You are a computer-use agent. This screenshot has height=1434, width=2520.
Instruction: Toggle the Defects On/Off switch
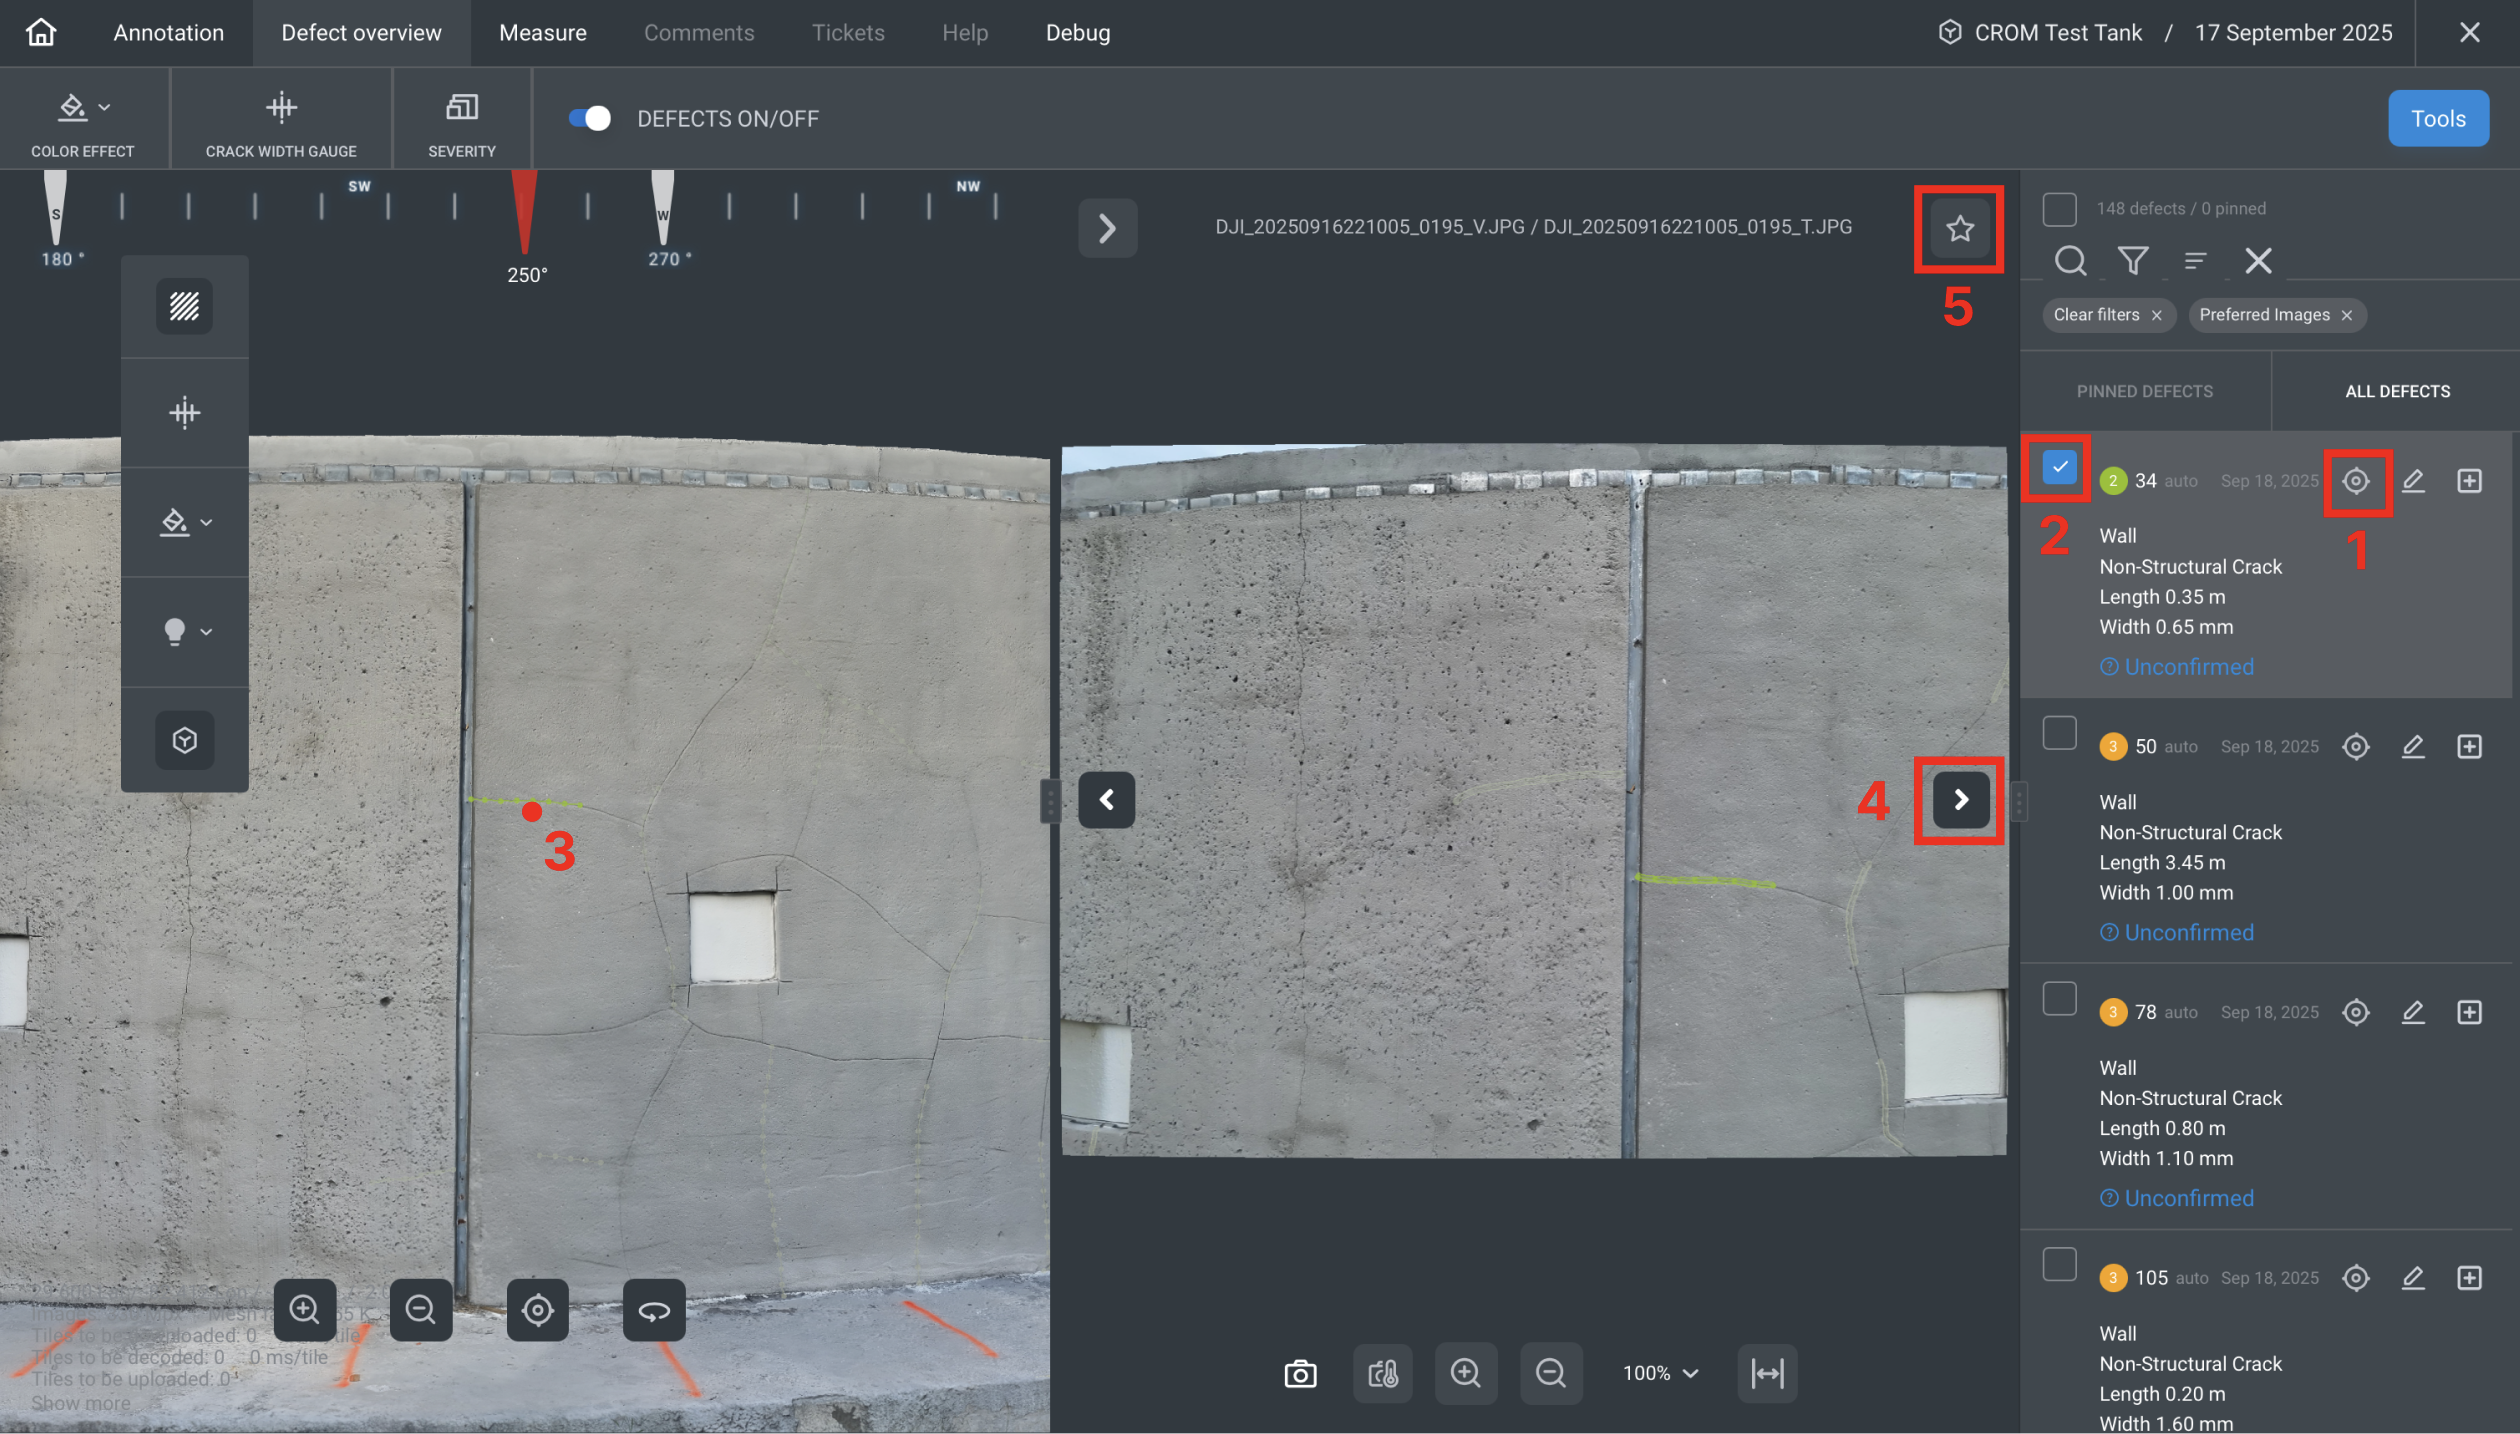click(590, 119)
